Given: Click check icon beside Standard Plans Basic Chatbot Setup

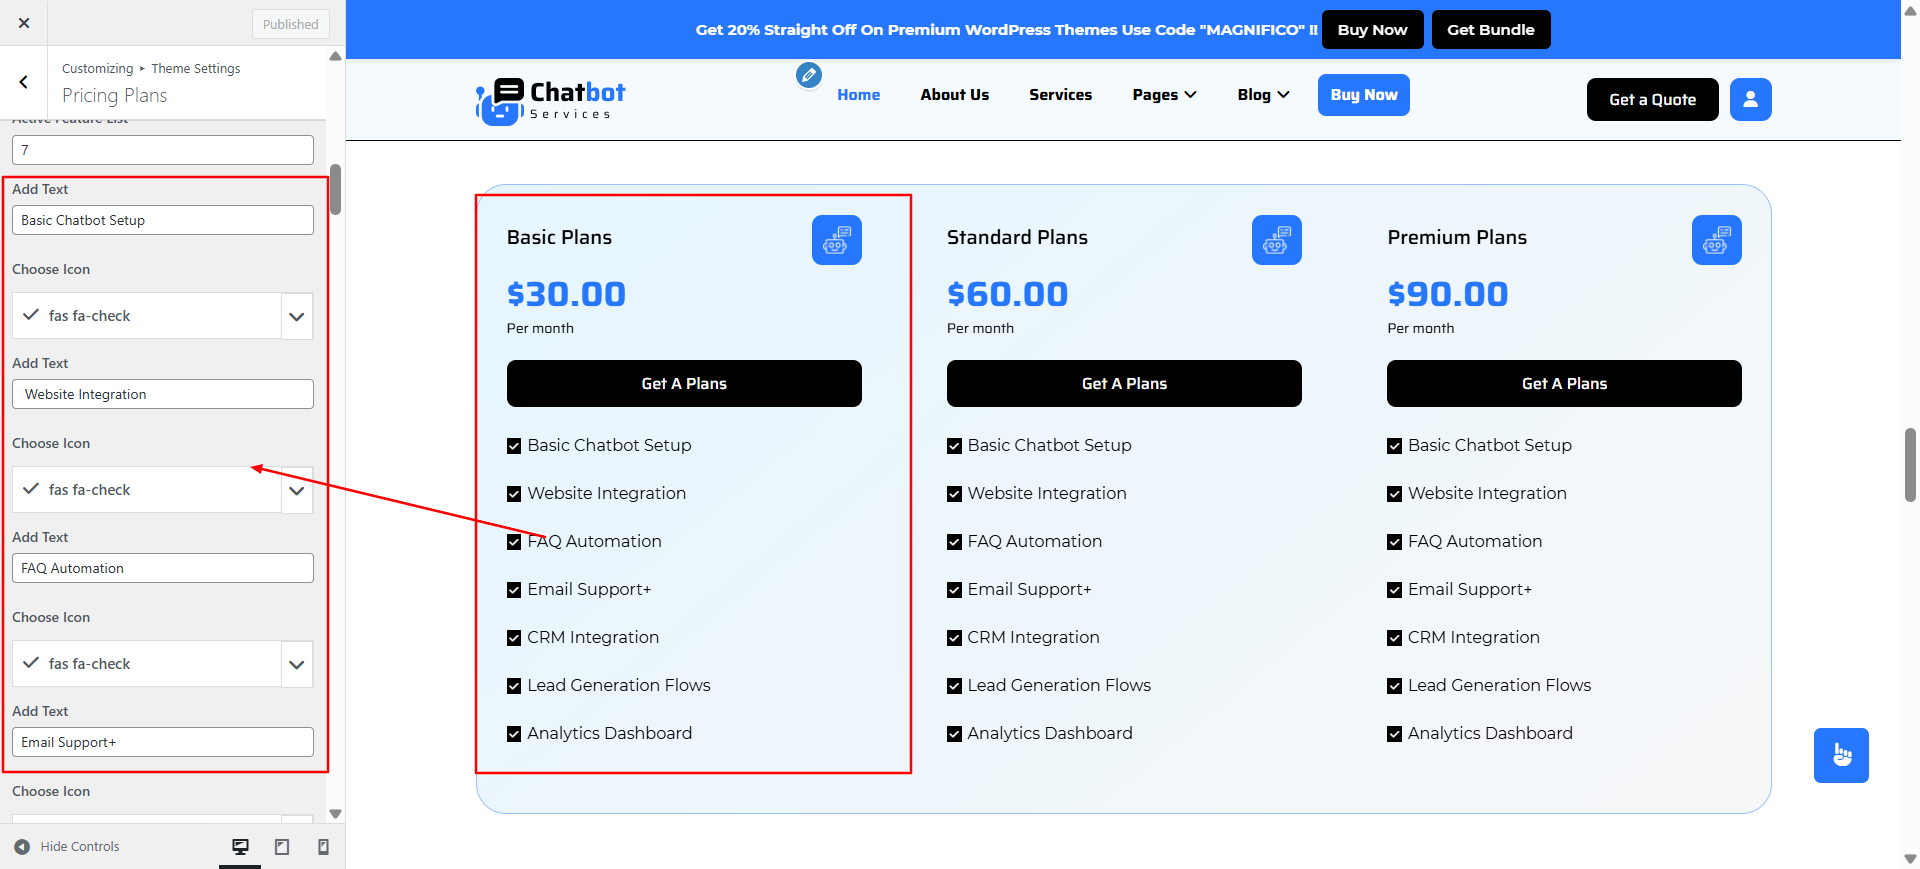Looking at the screenshot, I should [x=954, y=446].
